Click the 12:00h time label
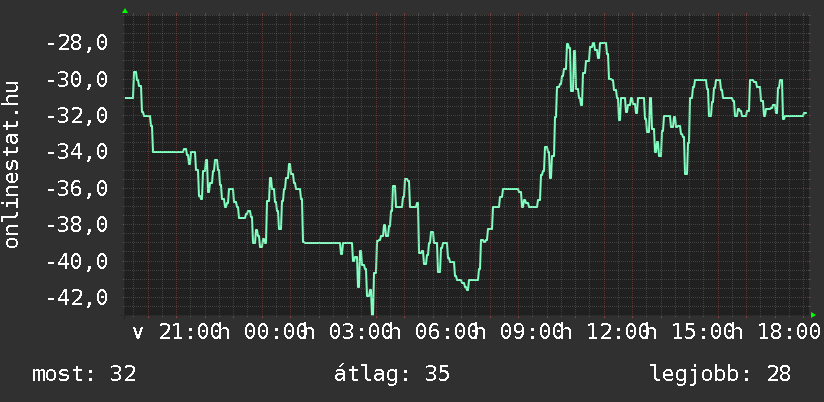Viewport: 824px width, 402px height. coord(615,331)
